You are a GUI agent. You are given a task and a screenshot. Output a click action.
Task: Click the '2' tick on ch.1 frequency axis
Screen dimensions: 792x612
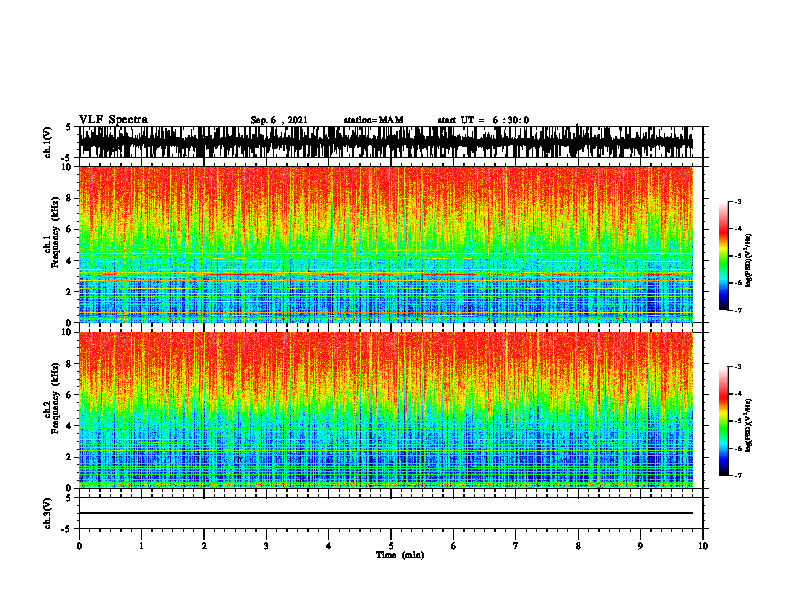[x=70, y=291]
